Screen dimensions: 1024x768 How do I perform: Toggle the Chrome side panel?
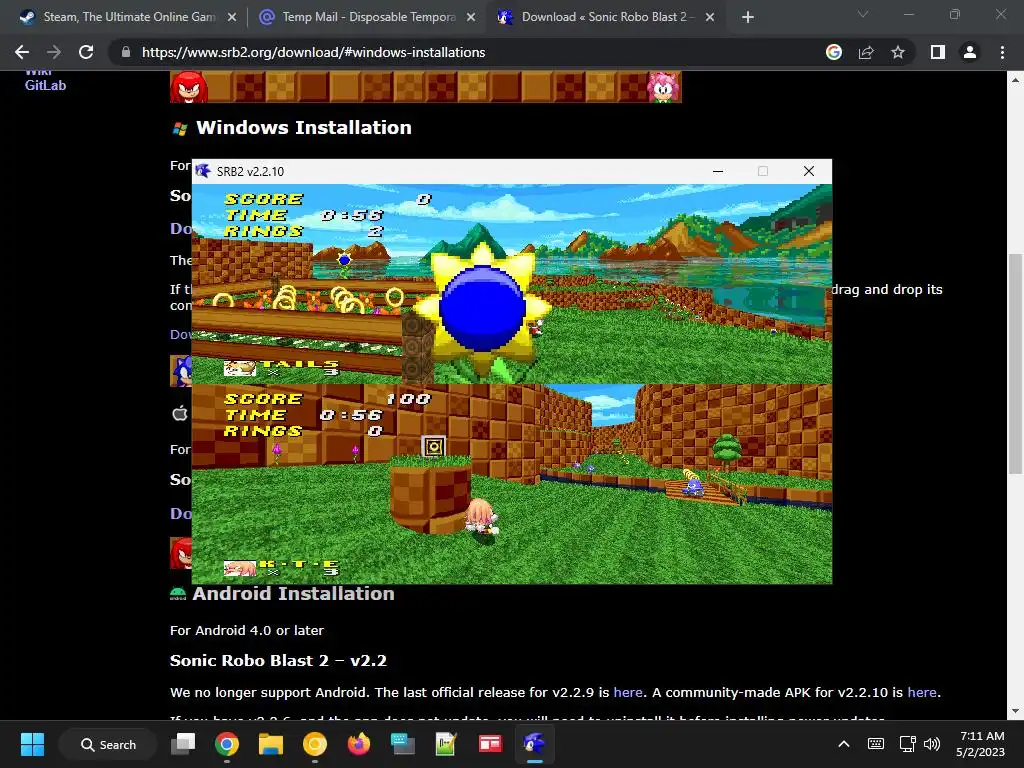point(938,52)
